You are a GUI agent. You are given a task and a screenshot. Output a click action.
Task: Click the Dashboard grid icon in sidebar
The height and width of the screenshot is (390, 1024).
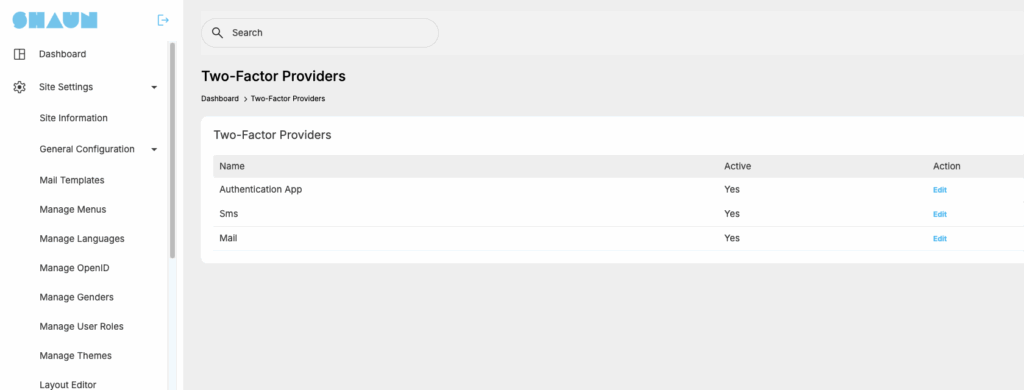pos(20,54)
